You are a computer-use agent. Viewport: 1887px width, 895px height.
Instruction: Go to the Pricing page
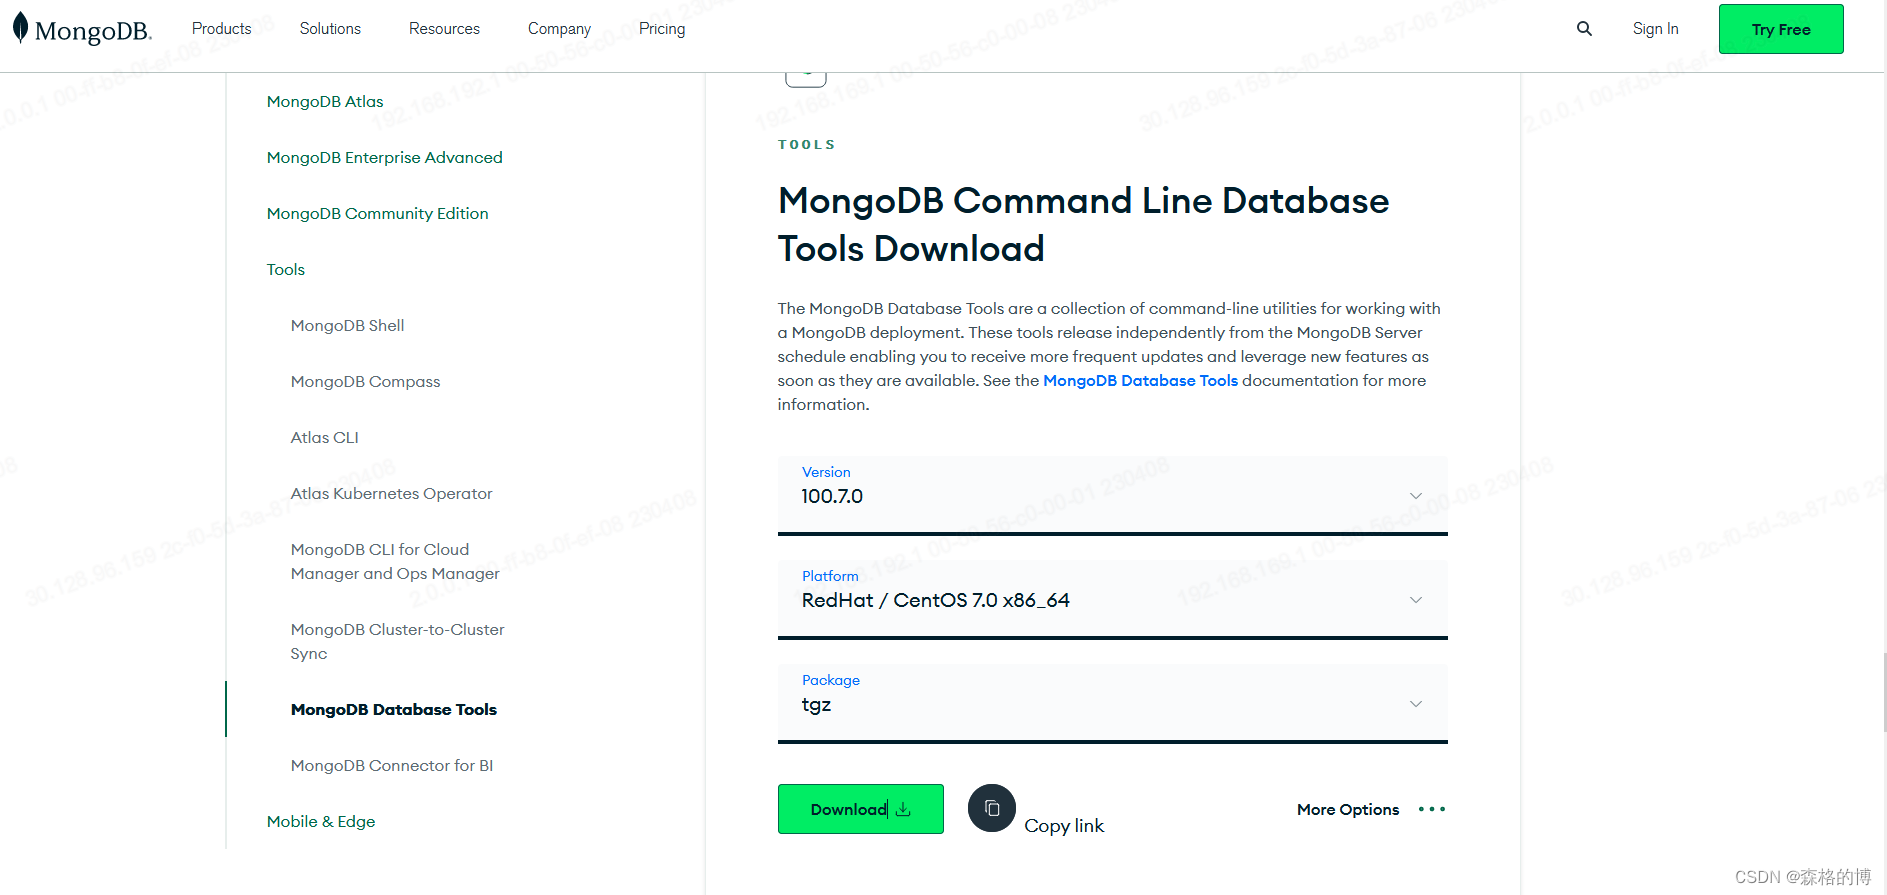click(662, 29)
